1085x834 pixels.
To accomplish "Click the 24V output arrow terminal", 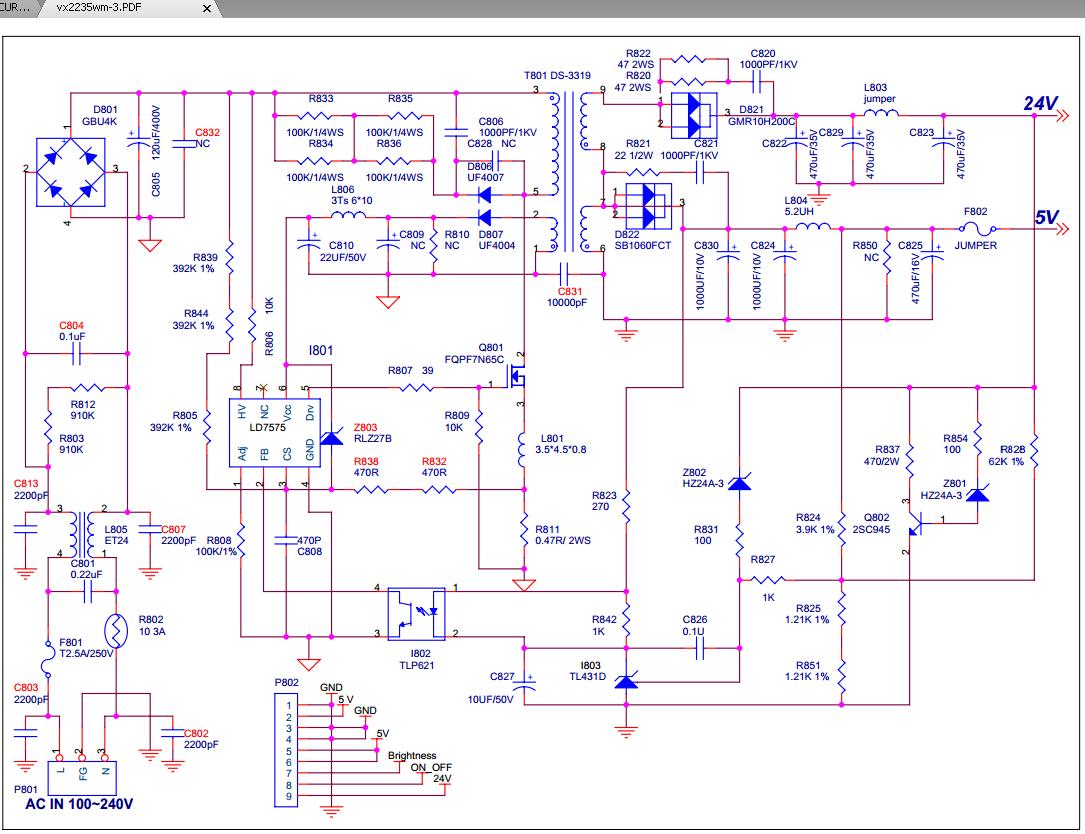I will (x=1063, y=116).
